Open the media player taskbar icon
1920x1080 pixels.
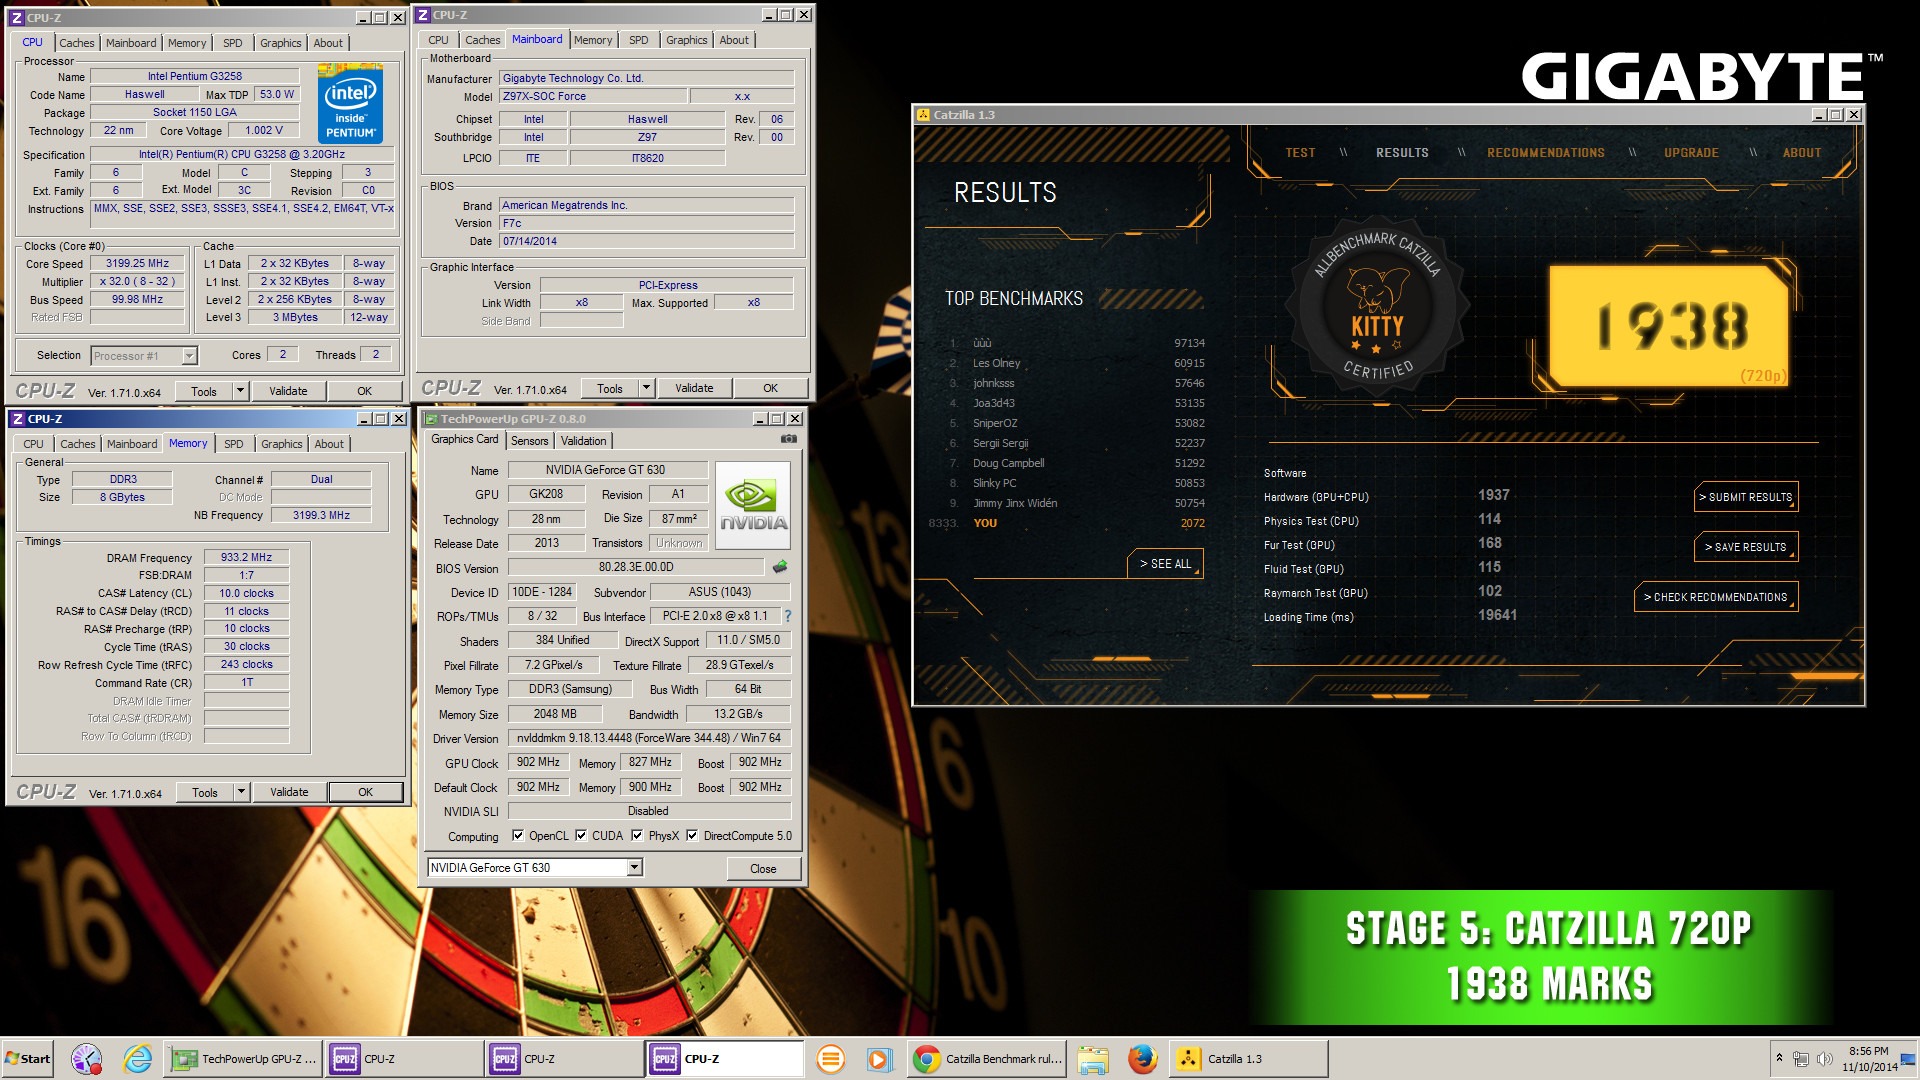pyautogui.click(x=879, y=1059)
